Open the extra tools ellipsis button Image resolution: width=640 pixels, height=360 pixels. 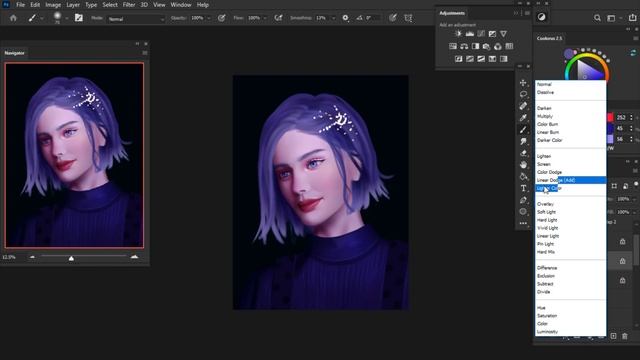pos(523,223)
